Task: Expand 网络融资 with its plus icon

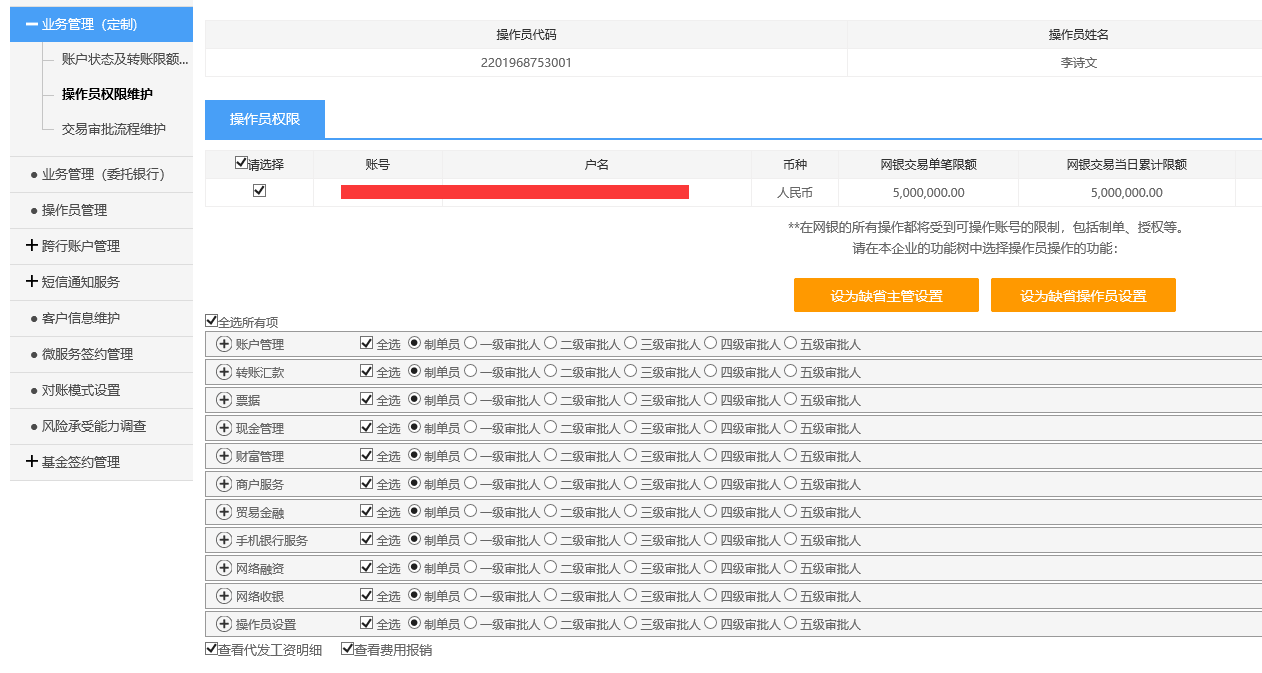Action: [x=224, y=568]
